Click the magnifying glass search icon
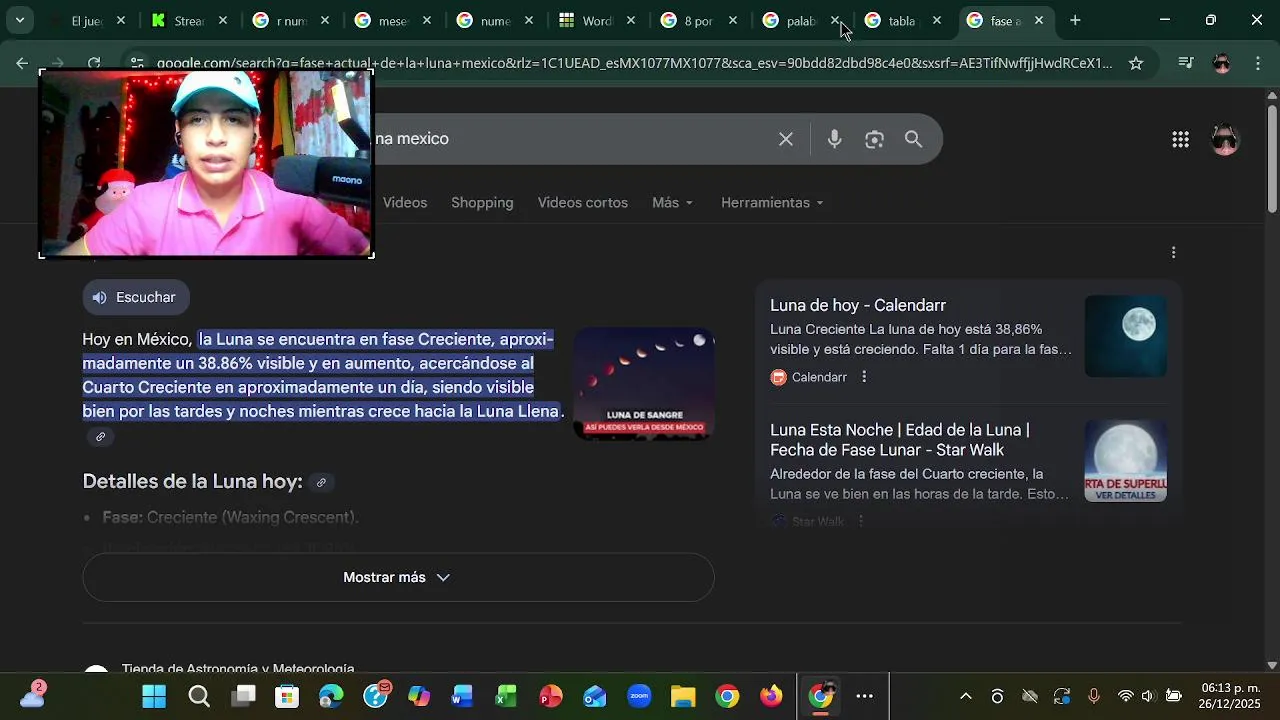 pos(913,139)
